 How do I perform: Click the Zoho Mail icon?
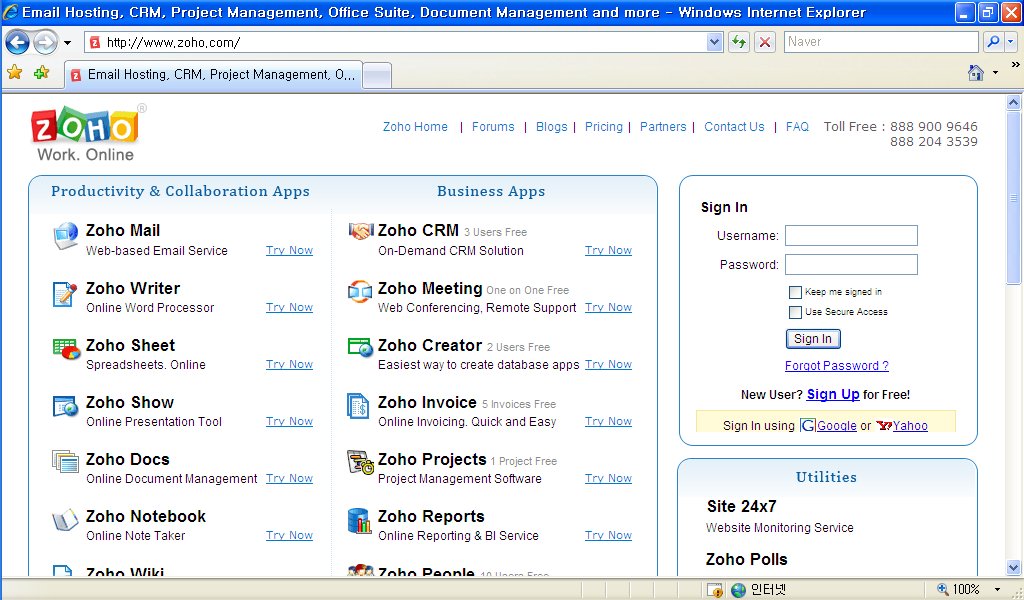65,236
